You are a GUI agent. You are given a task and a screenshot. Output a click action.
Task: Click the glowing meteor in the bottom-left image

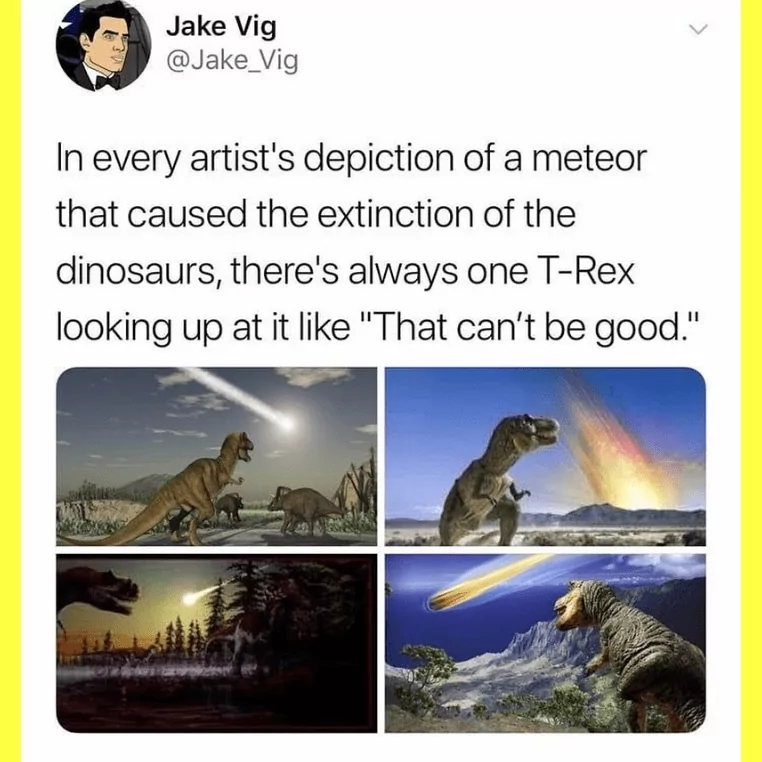[197, 595]
